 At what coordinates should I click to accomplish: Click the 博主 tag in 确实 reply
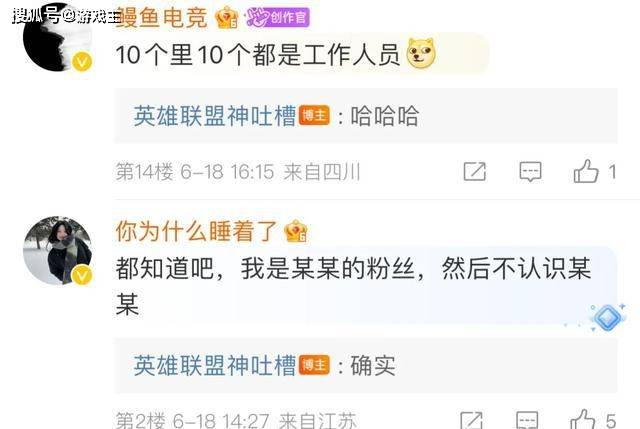pos(314,365)
